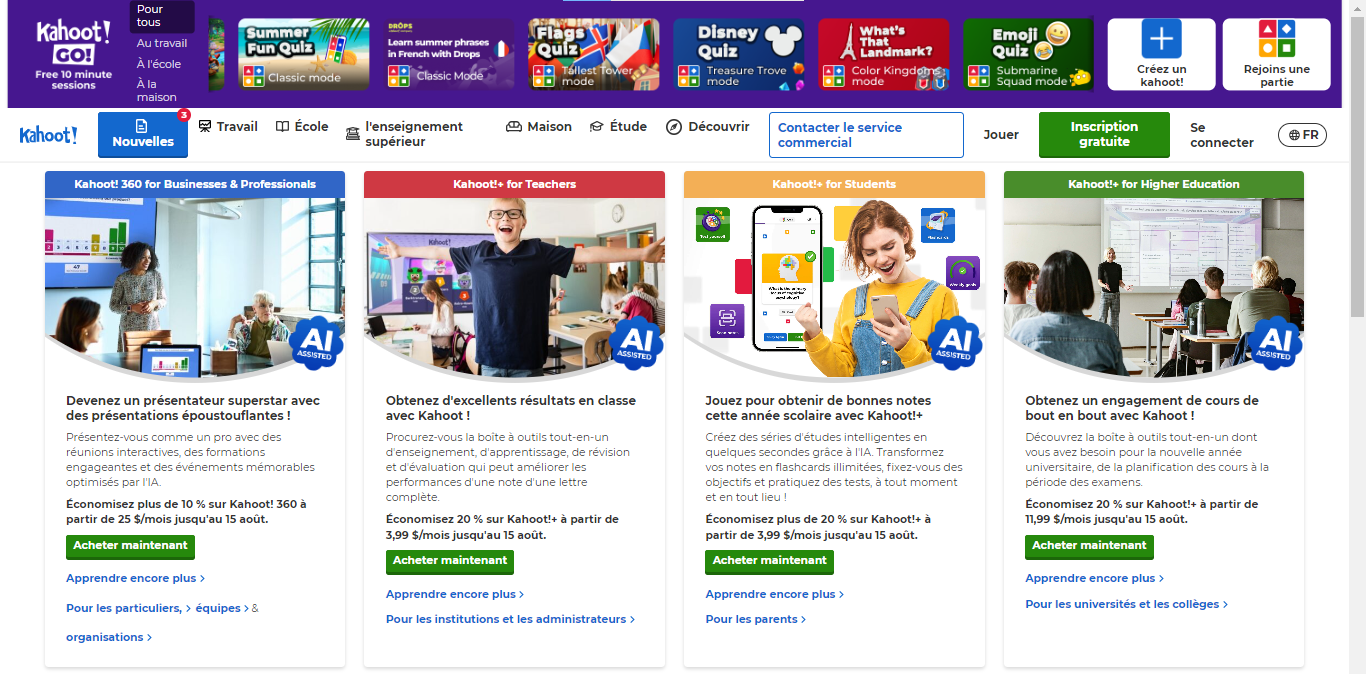Open the FR language selector
Screen dimensions: 1366x674
click(x=1303, y=135)
